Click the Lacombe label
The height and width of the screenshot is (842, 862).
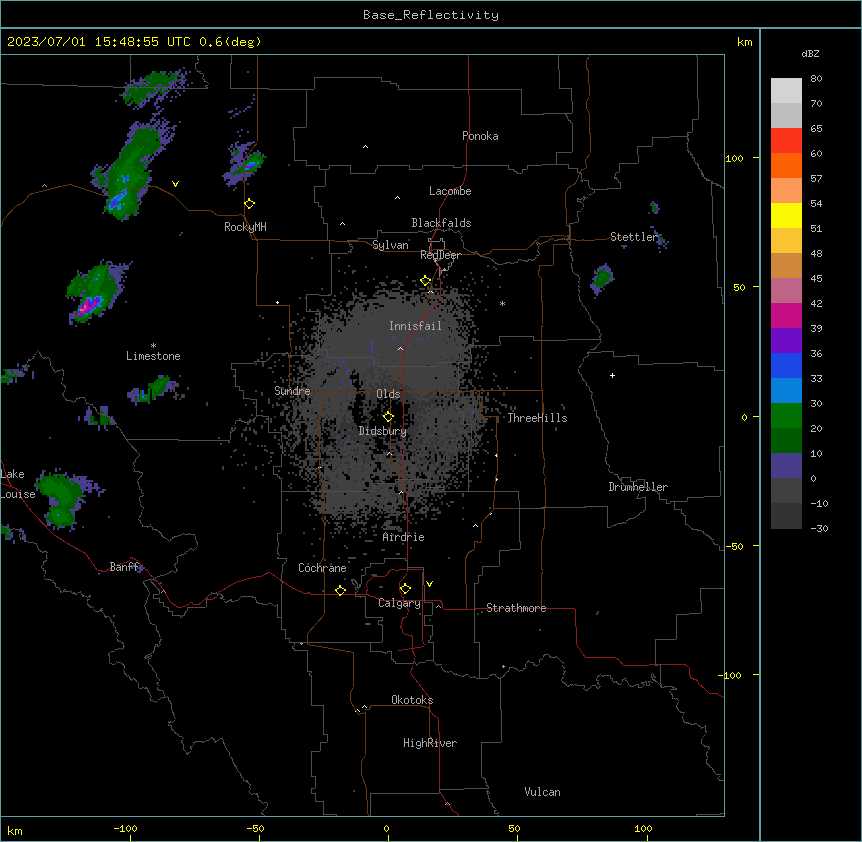pyautogui.click(x=450, y=191)
